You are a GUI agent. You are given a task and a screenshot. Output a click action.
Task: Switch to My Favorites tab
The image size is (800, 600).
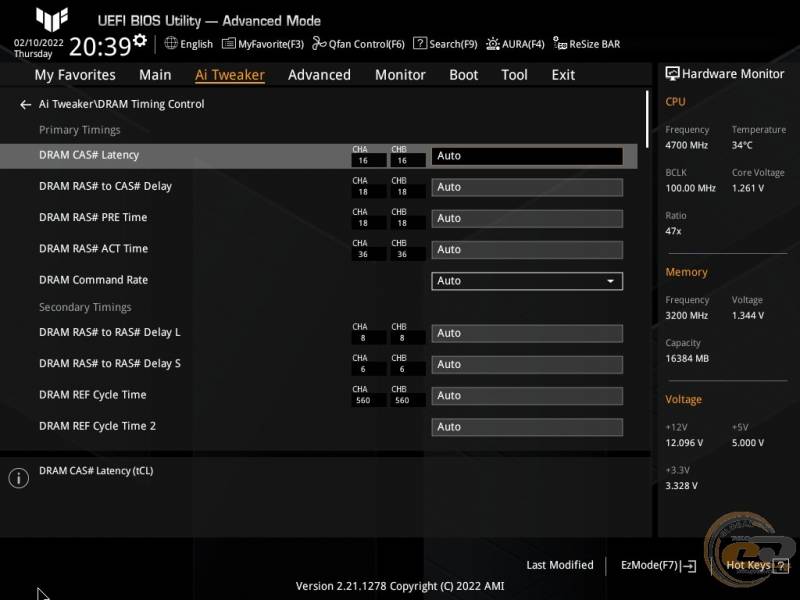[x=75, y=75]
